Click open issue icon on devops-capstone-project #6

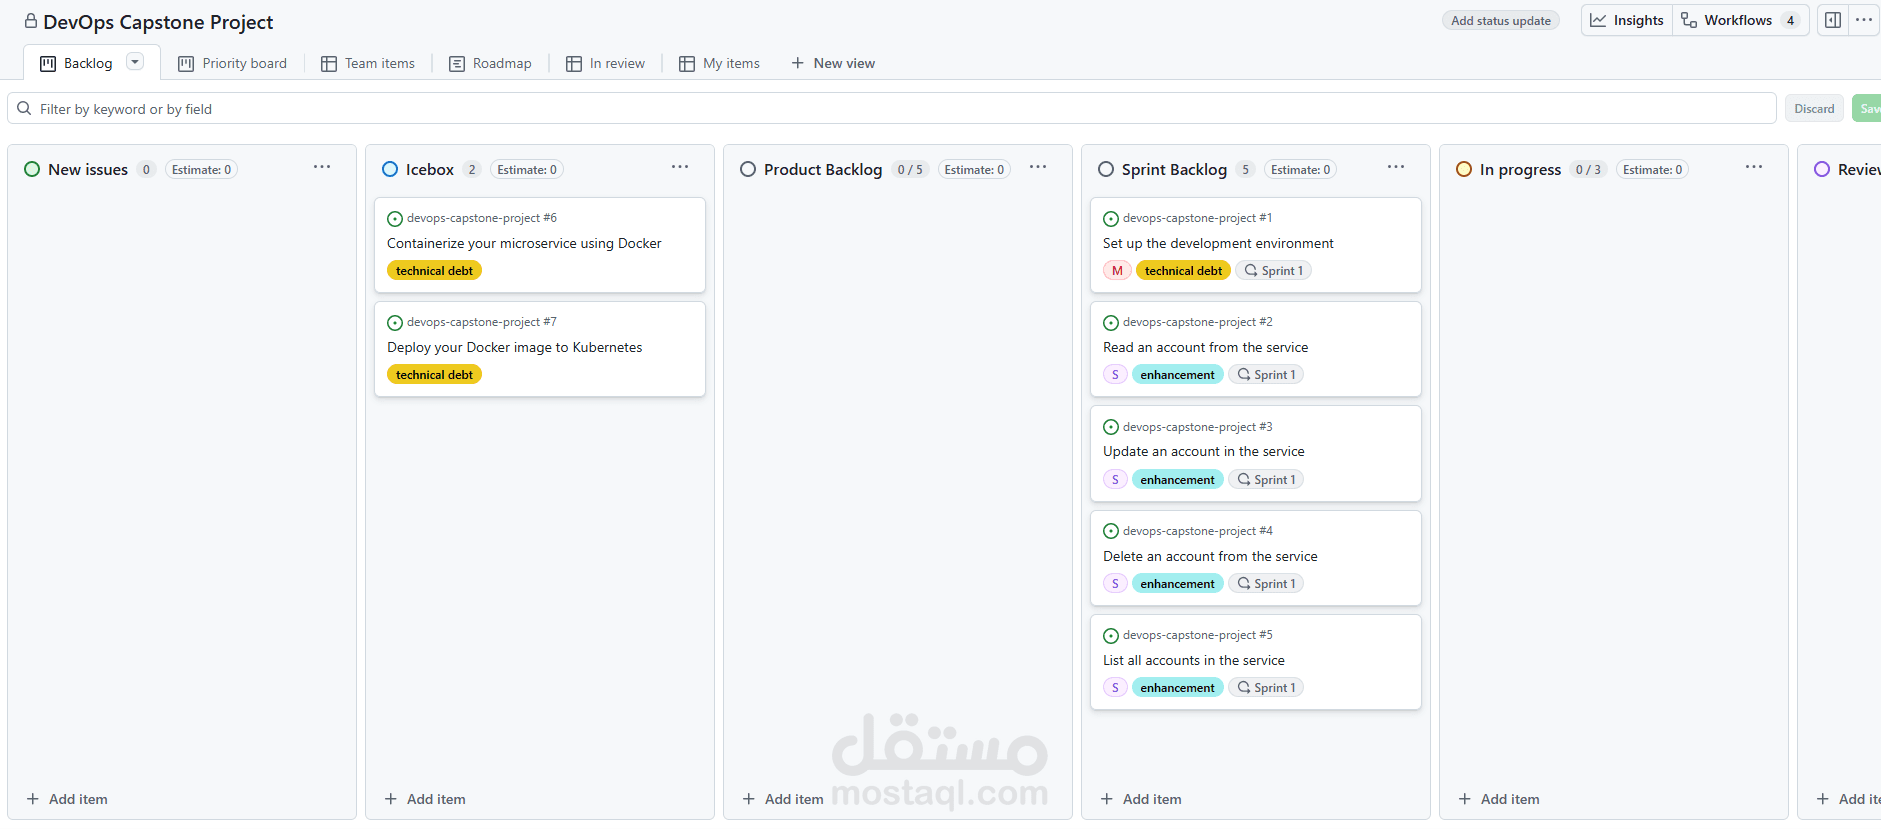coord(395,219)
